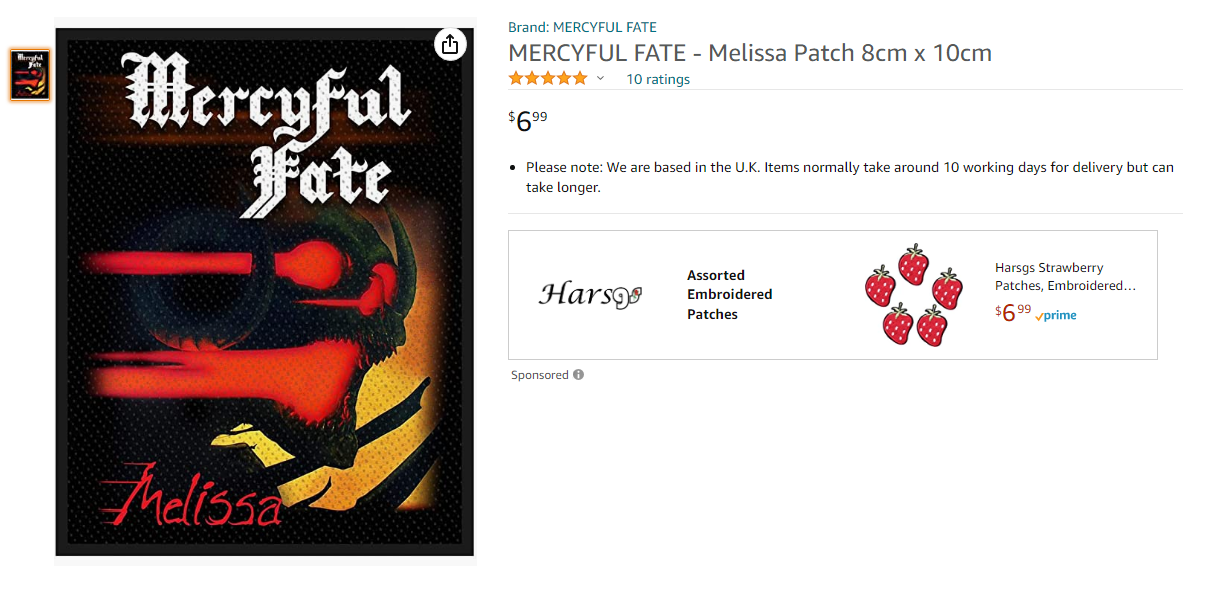Click the Harsgs brand logo
1212x614 pixels.
(x=590, y=294)
